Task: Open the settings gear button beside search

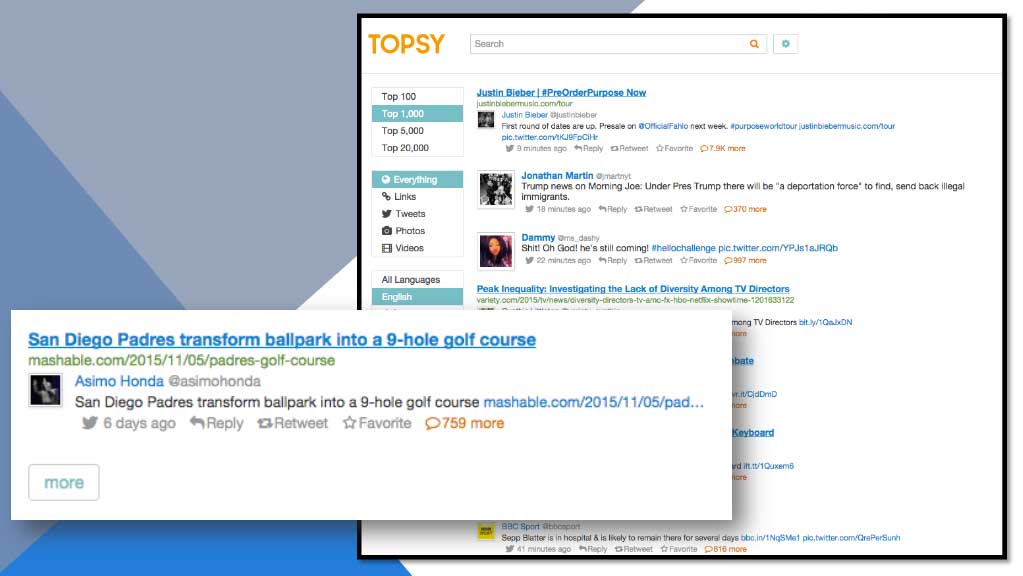Action: click(785, 44)
